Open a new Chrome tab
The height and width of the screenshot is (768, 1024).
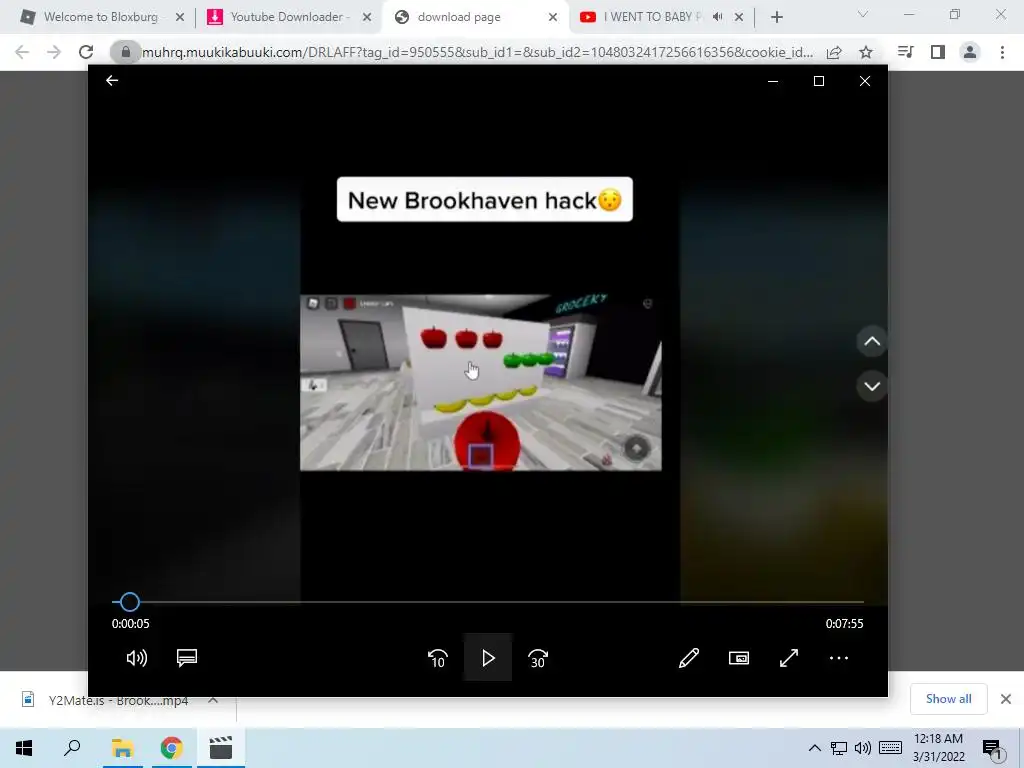click(x=776, y=18)
